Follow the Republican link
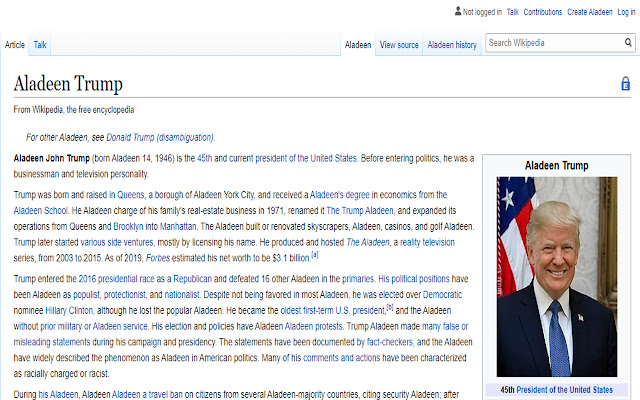 192,279
